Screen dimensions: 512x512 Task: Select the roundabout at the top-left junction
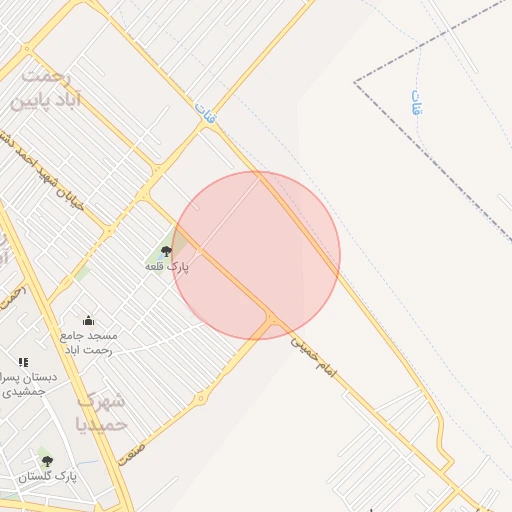coord(27,49)
